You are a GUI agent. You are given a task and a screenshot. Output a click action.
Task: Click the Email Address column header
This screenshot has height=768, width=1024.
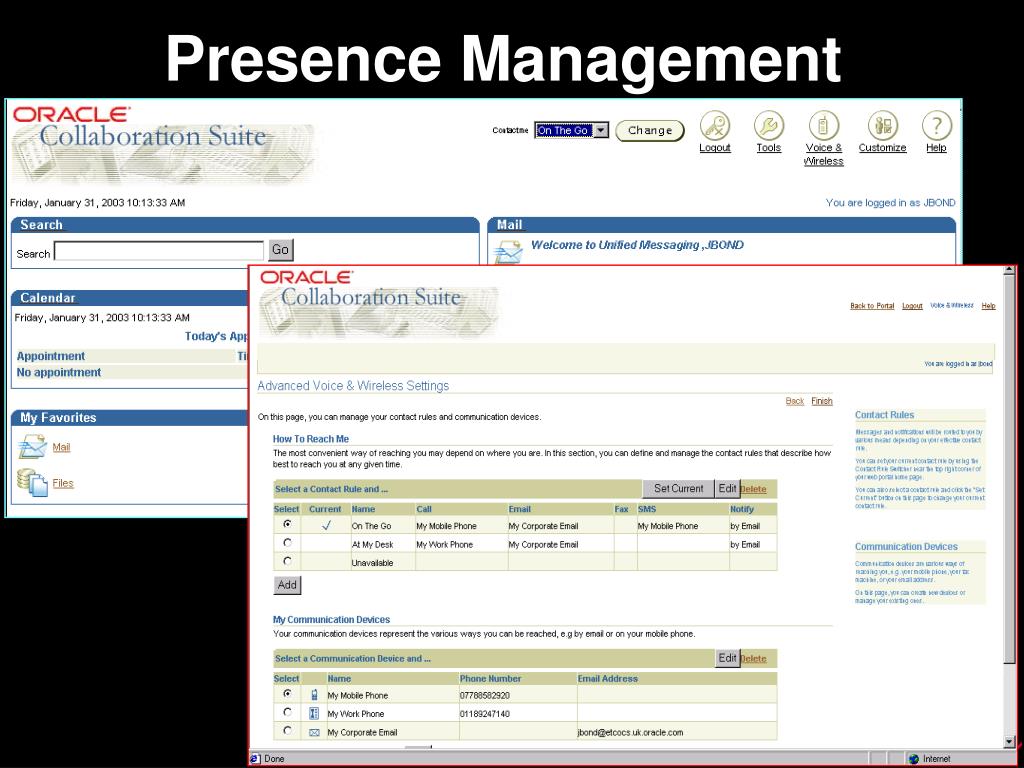click(x=607, y=679)
